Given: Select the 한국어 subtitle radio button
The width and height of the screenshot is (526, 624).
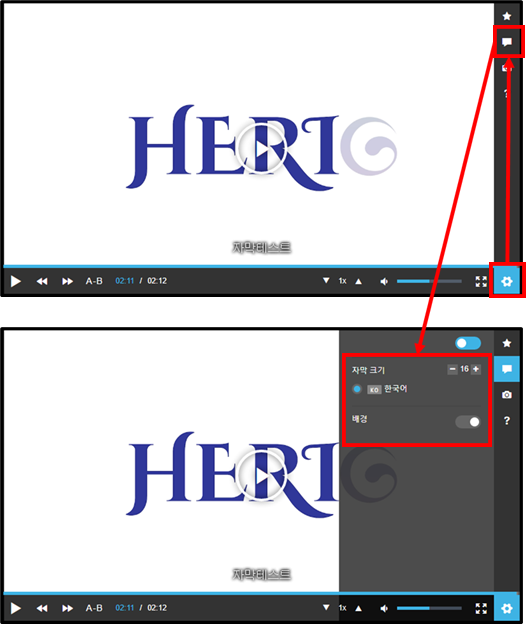Looking at the screenshot, I should (357, 389).
